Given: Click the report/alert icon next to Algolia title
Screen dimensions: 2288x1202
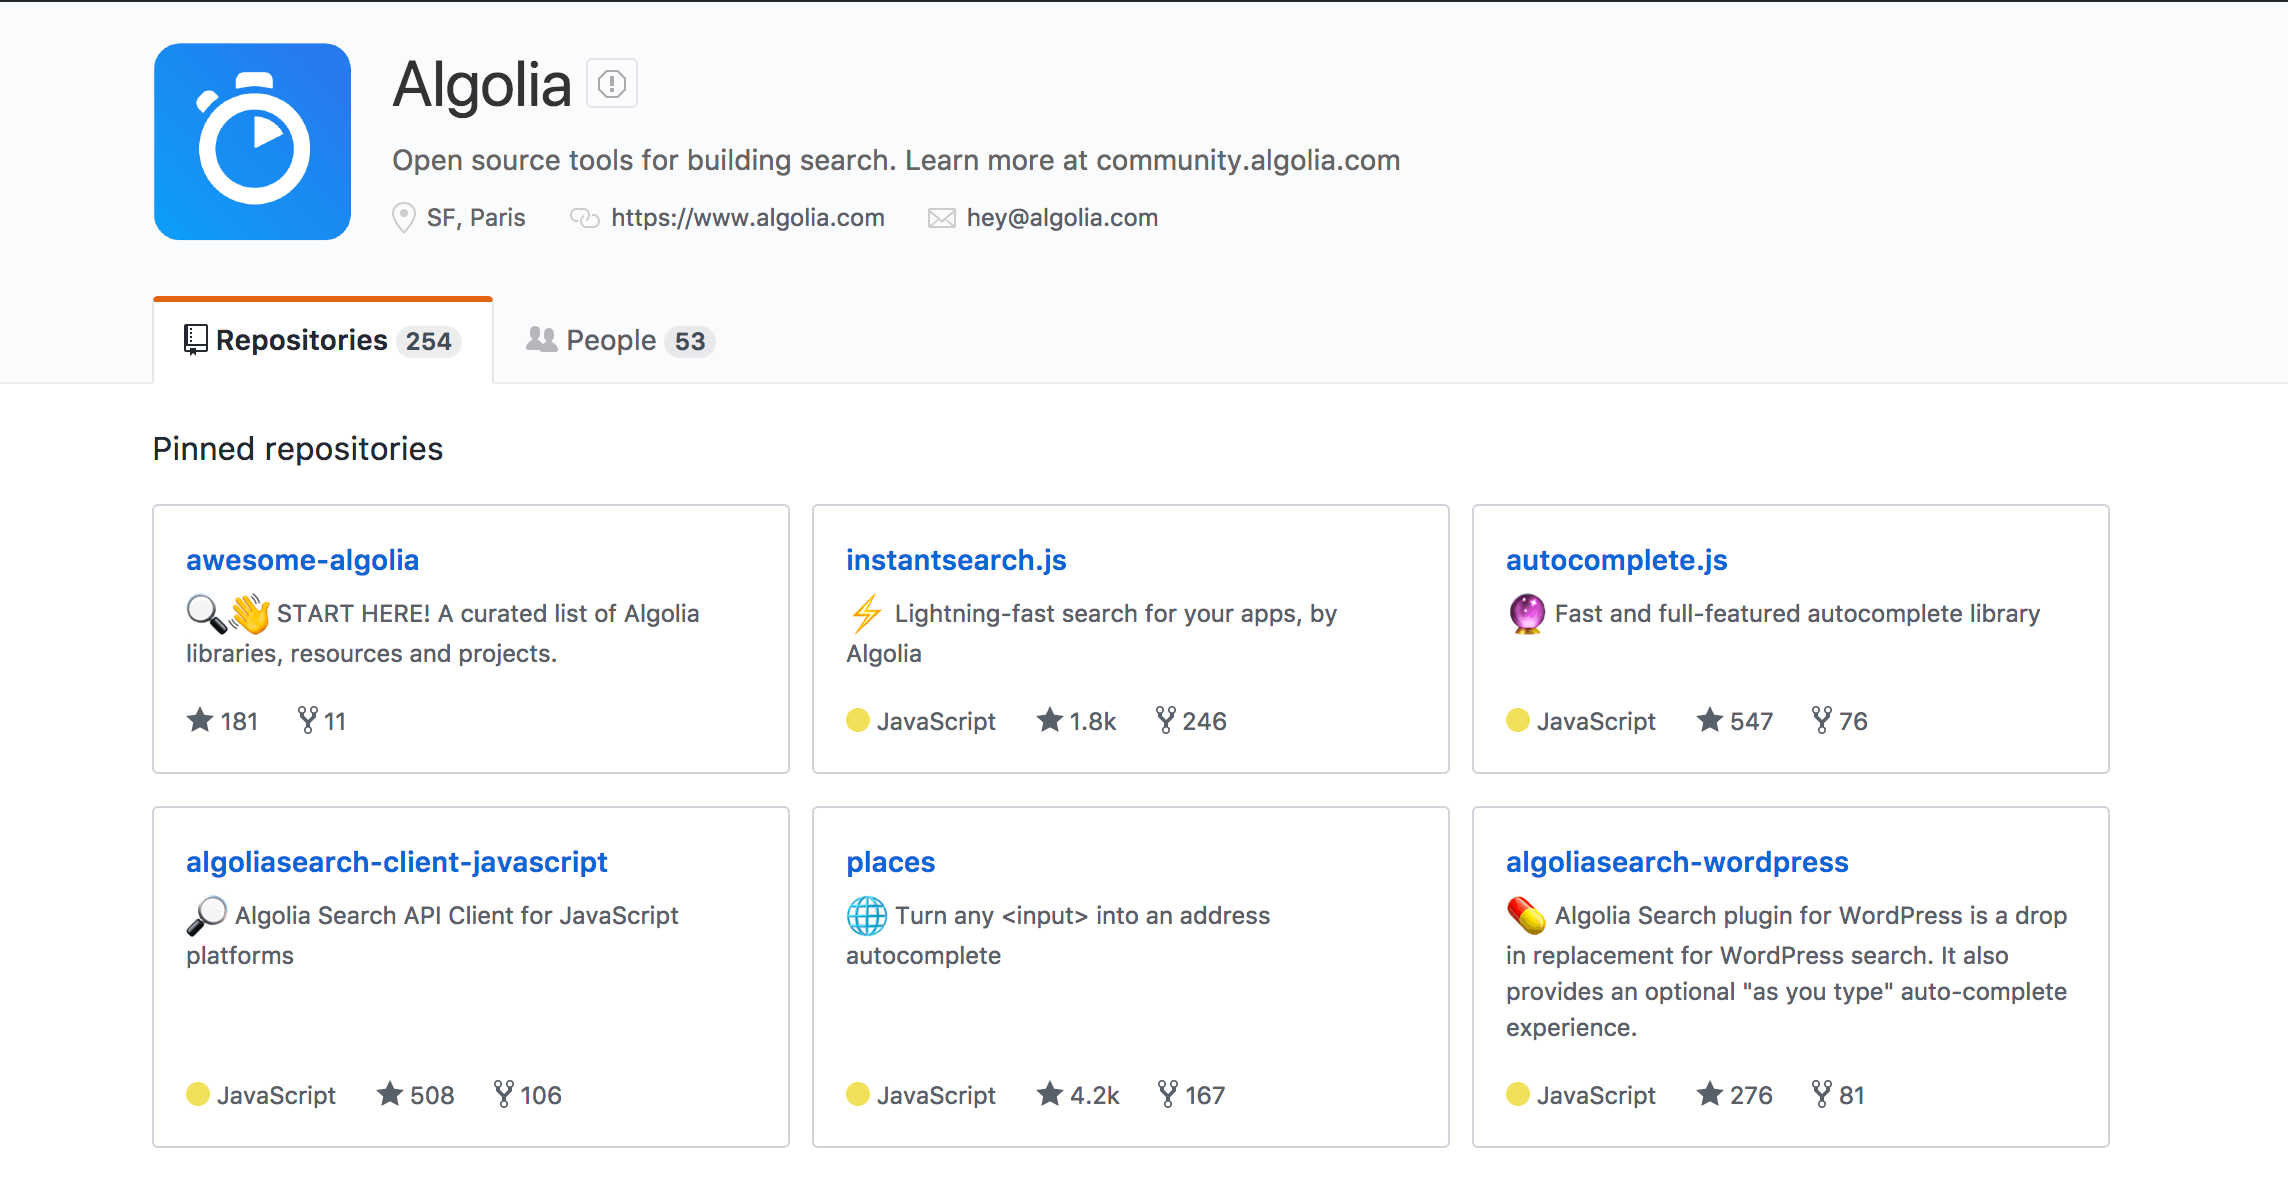Looking at the screenshot, I should point(611,84).
